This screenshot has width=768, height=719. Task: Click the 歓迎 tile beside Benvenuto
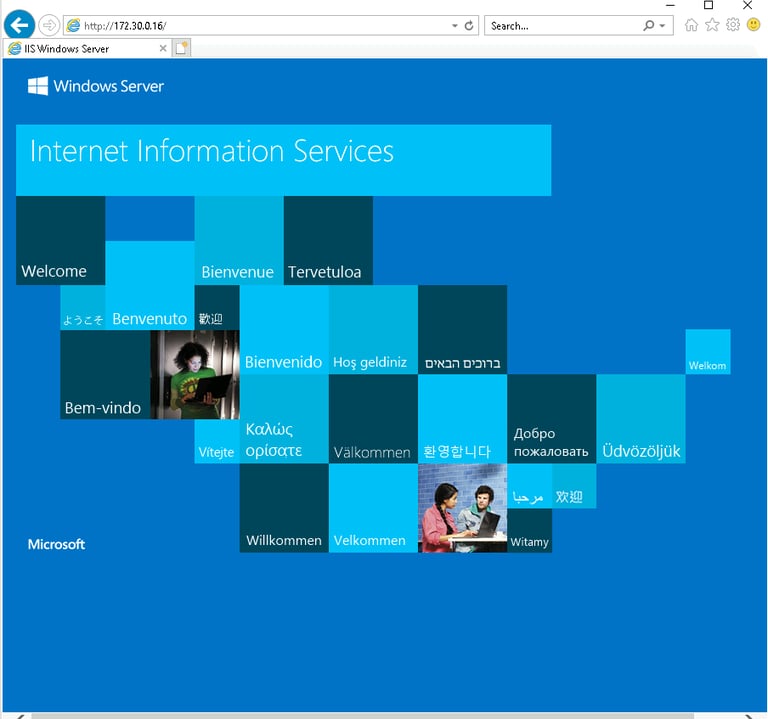click(x=217, y=308)
